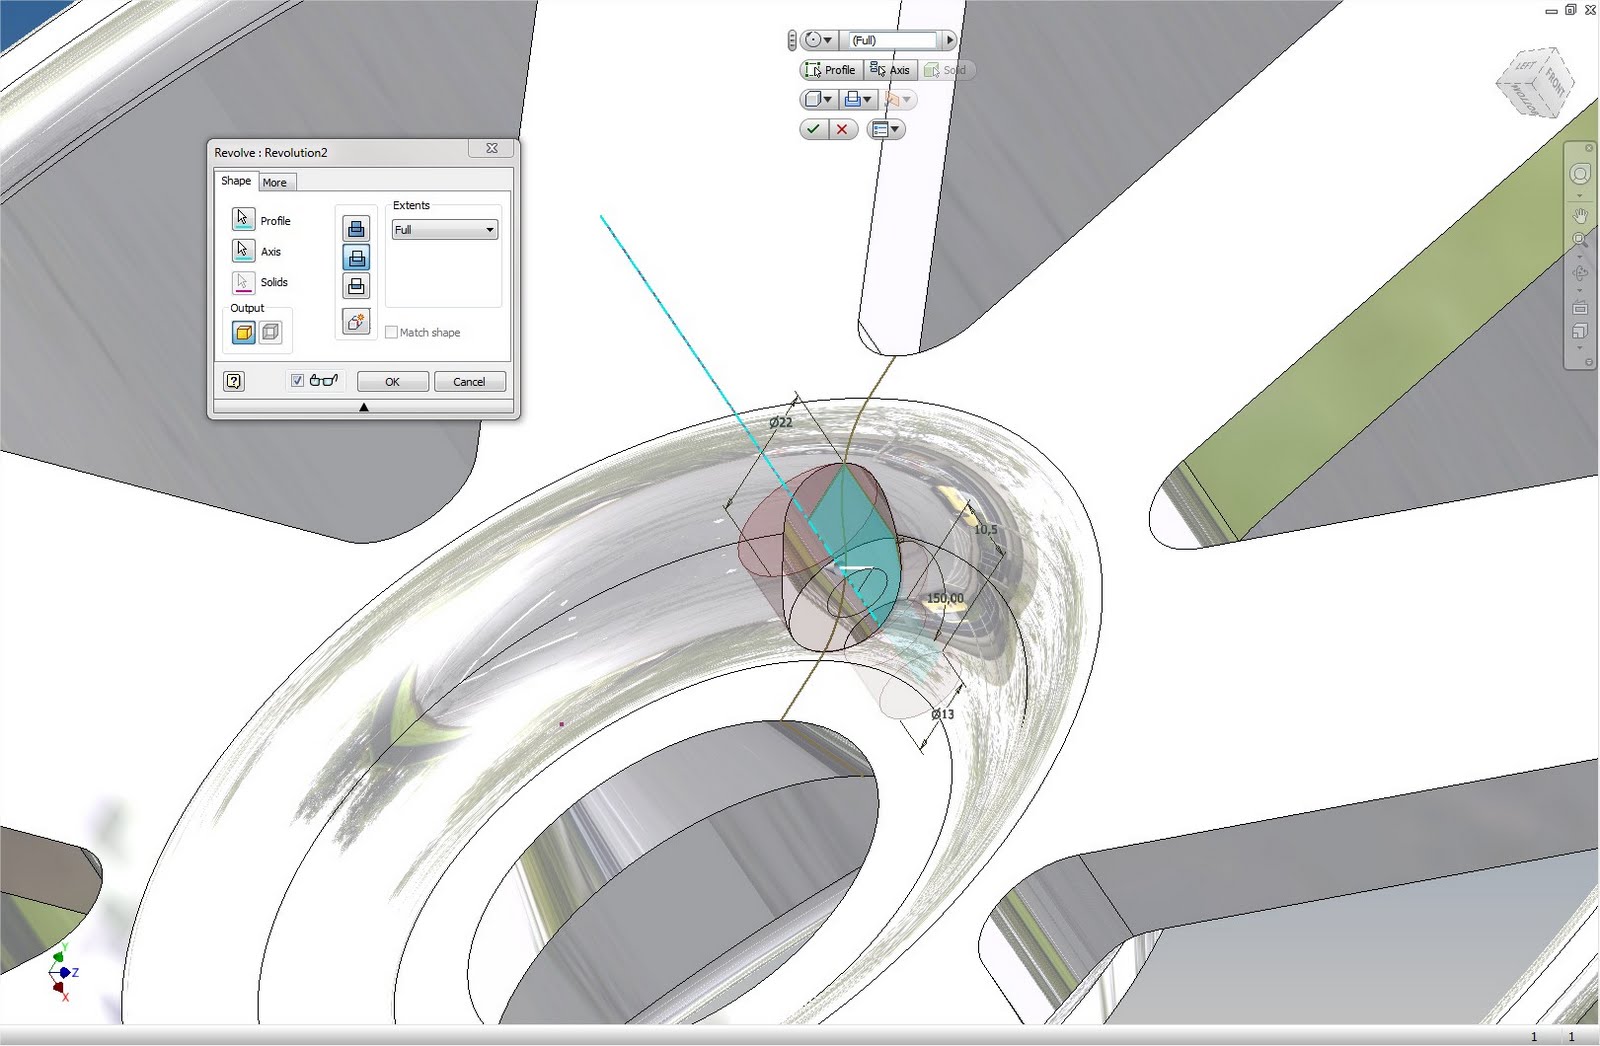Select Profile in the mini-toolbar

pyautogui.click(x=831, y=70)
